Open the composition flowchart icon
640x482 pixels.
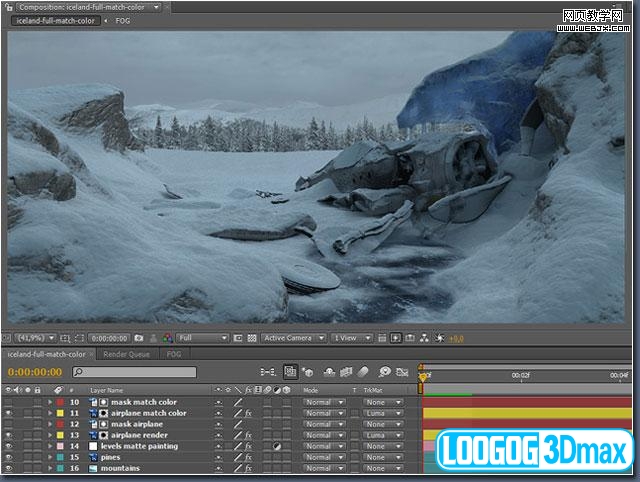(x=424, y=338)
